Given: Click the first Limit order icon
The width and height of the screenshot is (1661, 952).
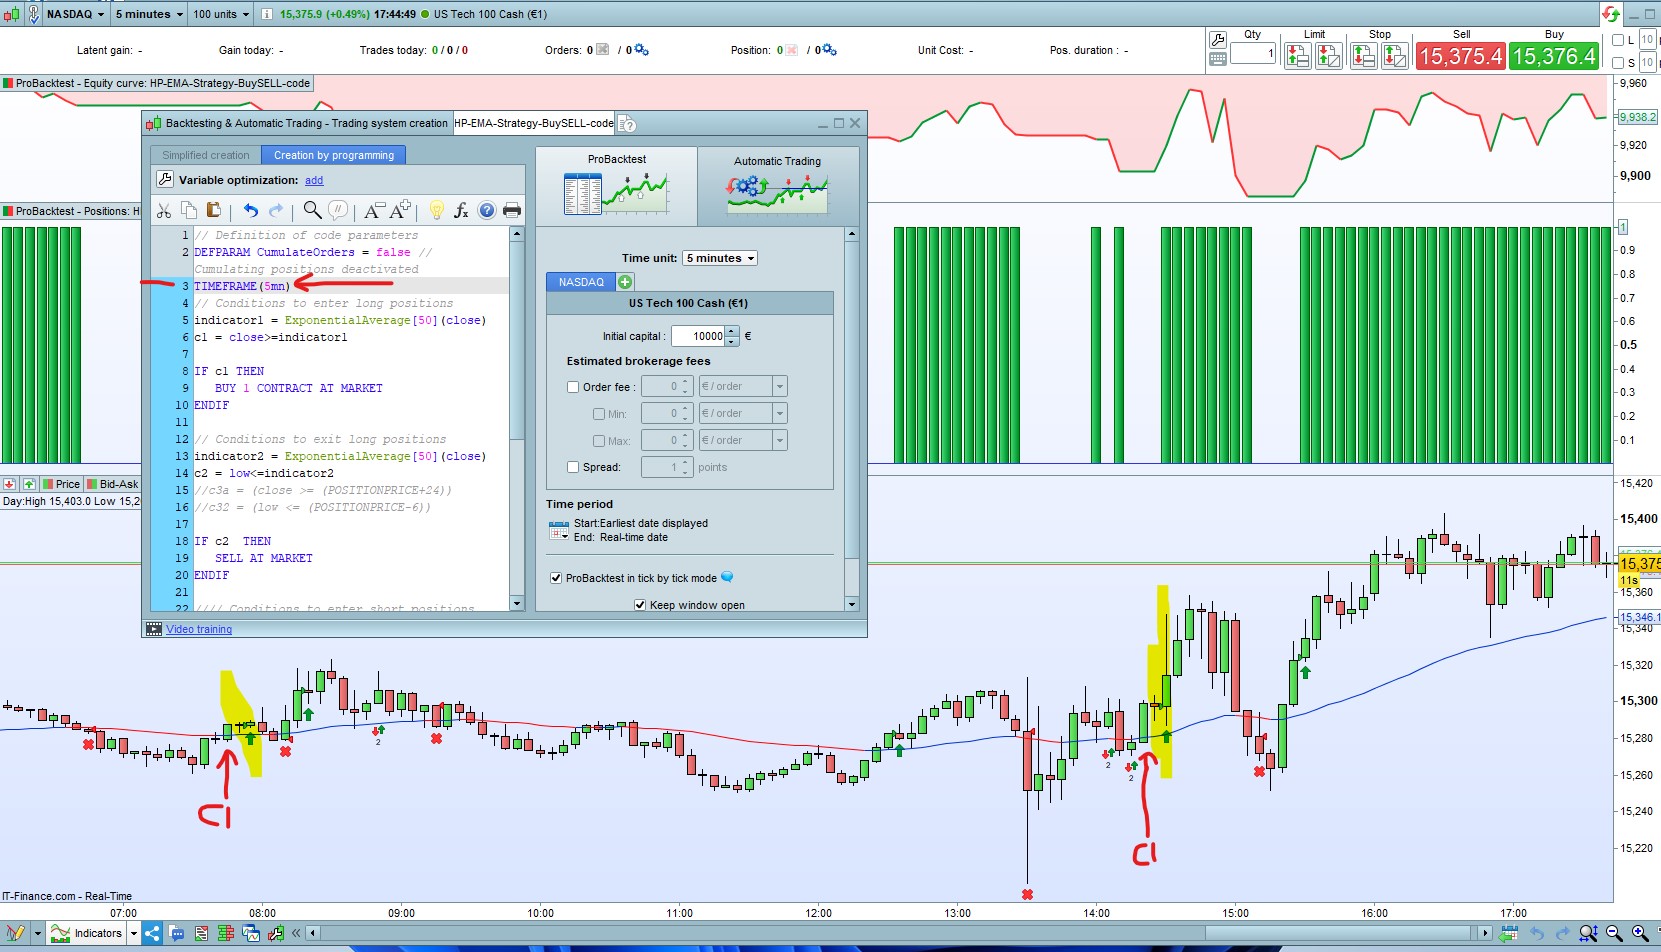Looking at the screenshot, I should 1298,57.
